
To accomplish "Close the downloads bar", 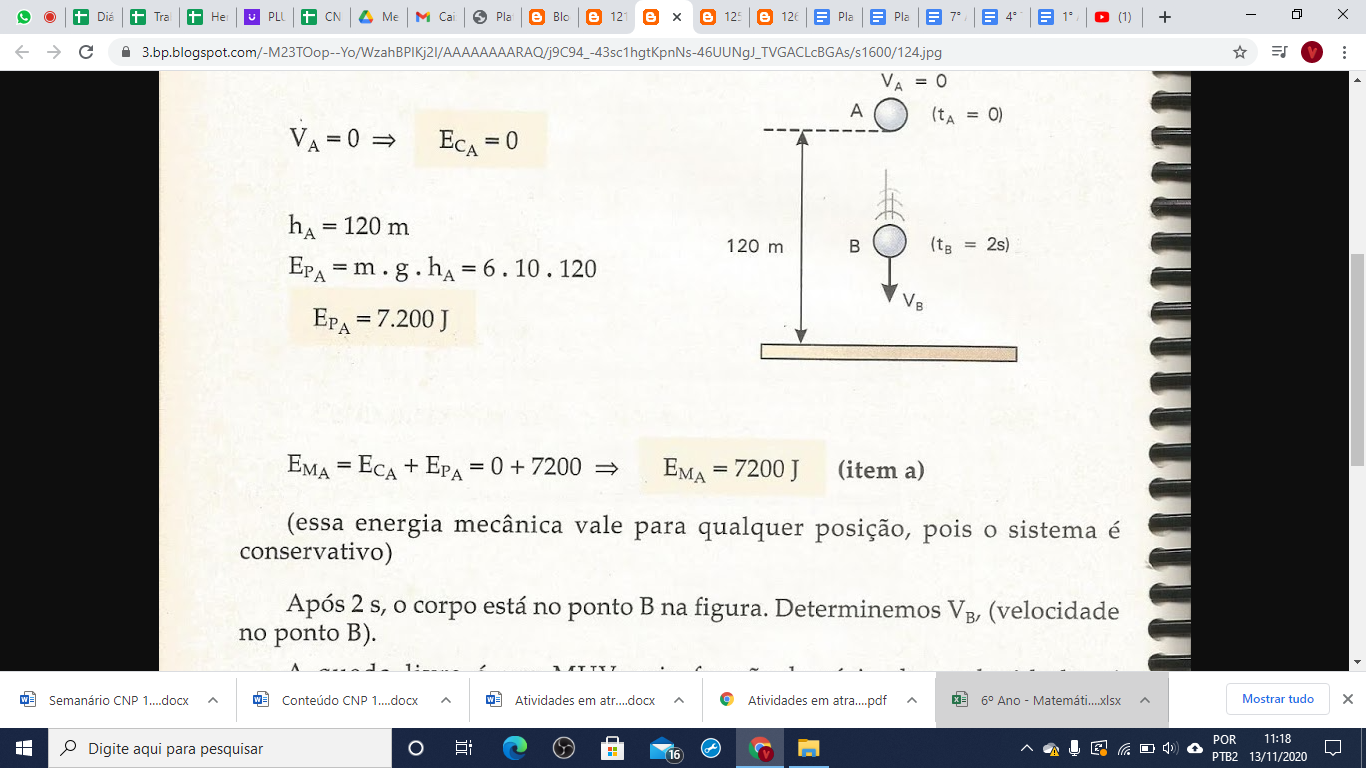I will point(1347,699).
